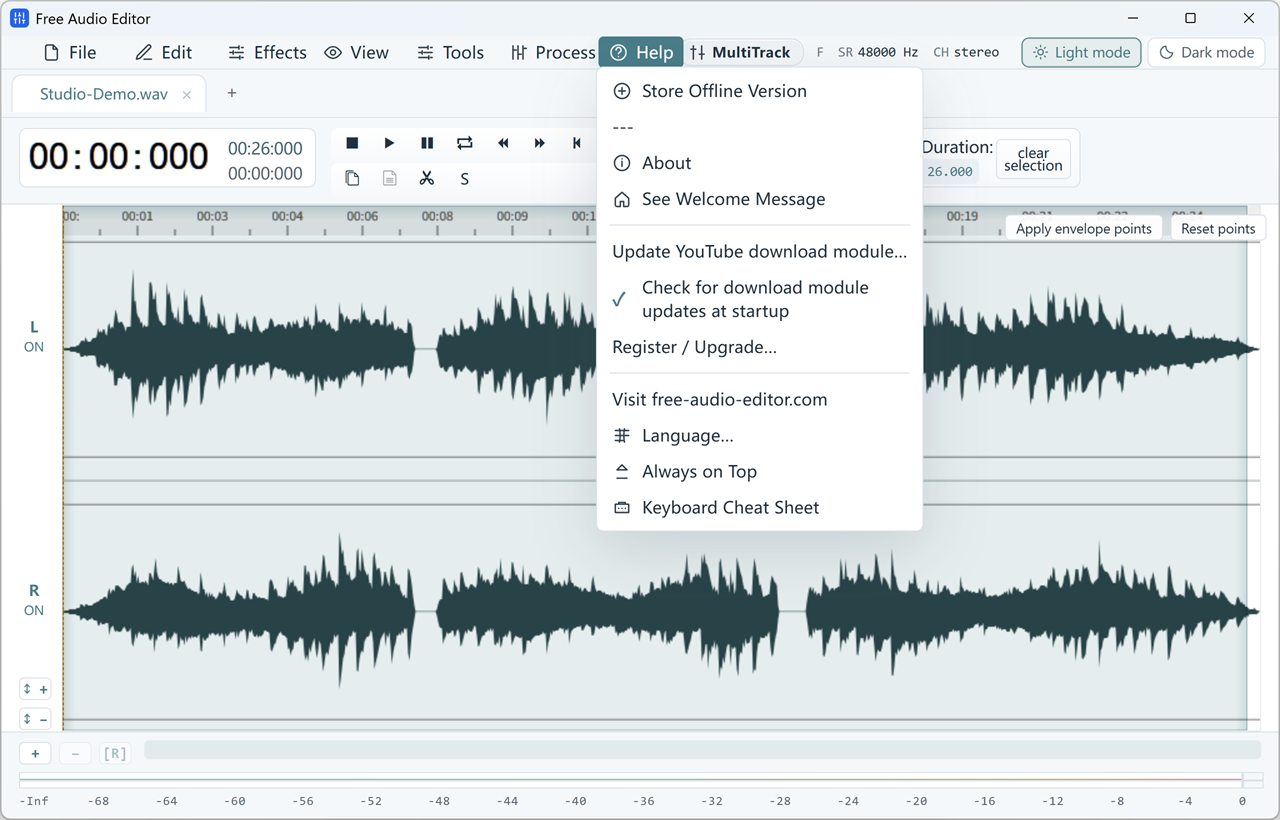Open the Process menu
Viewport: 1280px width, 820px height.
click(x=552, y=52)
